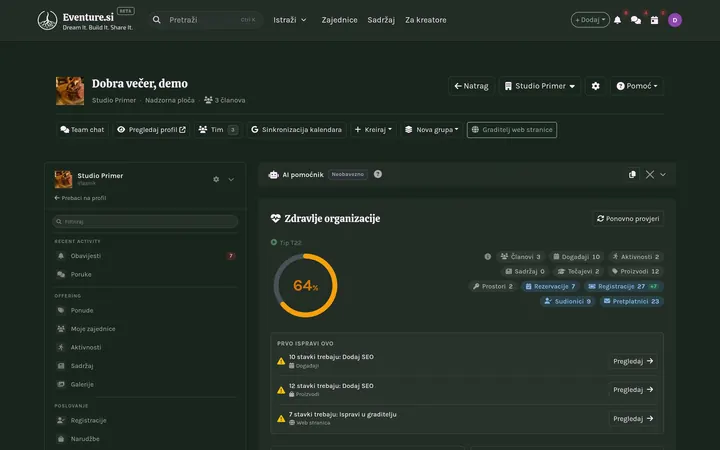Click the Aktivnosti 2 chip

pyautogui.click(x=636, y=257)
